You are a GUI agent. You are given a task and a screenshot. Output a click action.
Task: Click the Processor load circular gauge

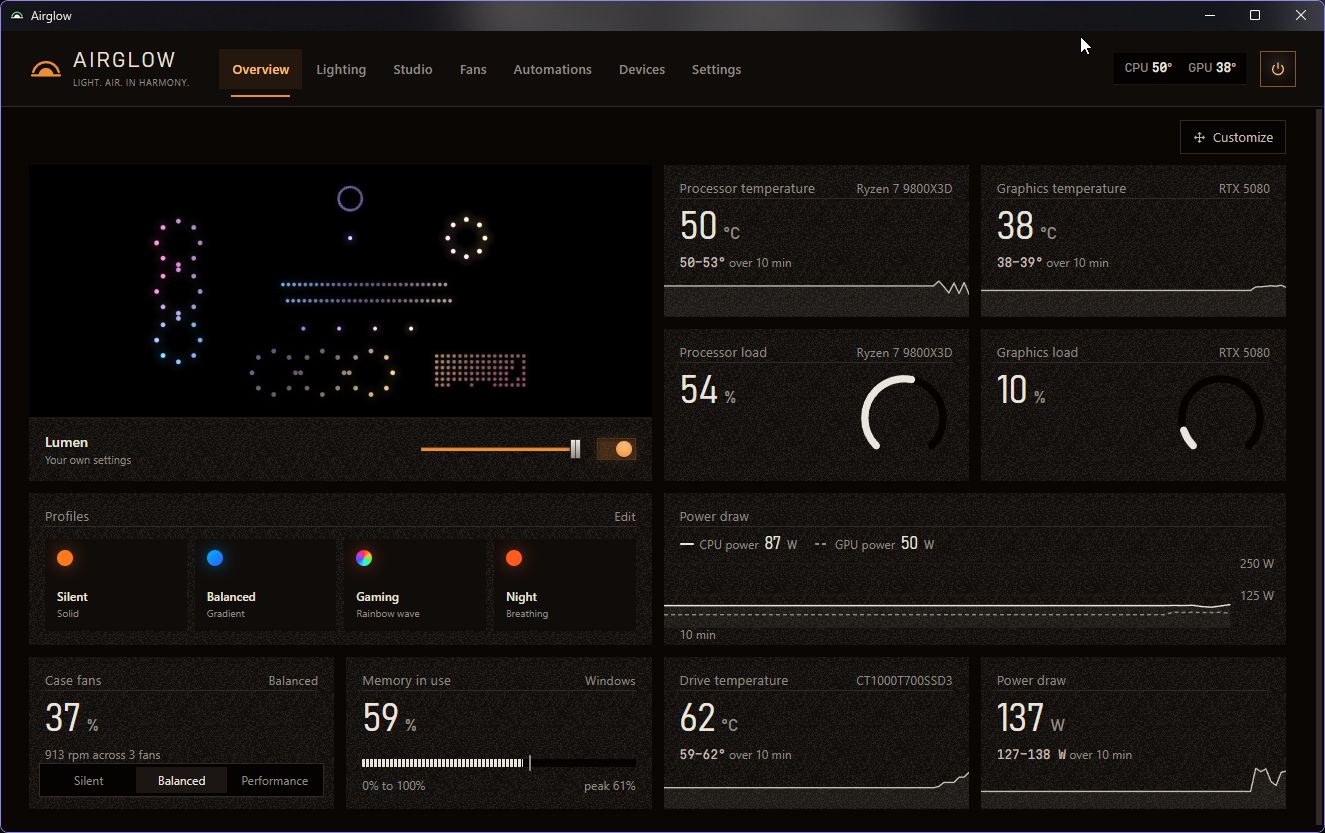click(x=904, y=413)
